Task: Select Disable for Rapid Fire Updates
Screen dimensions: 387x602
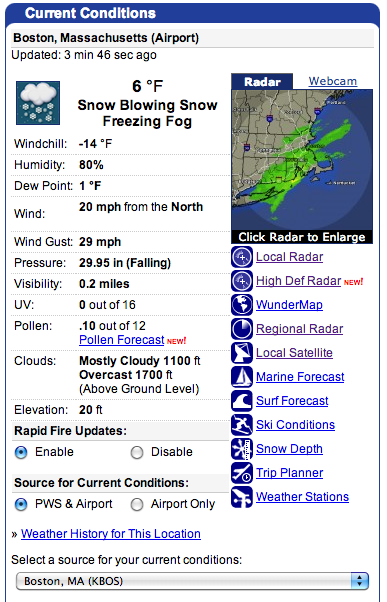Action: [x=137, y=452]
